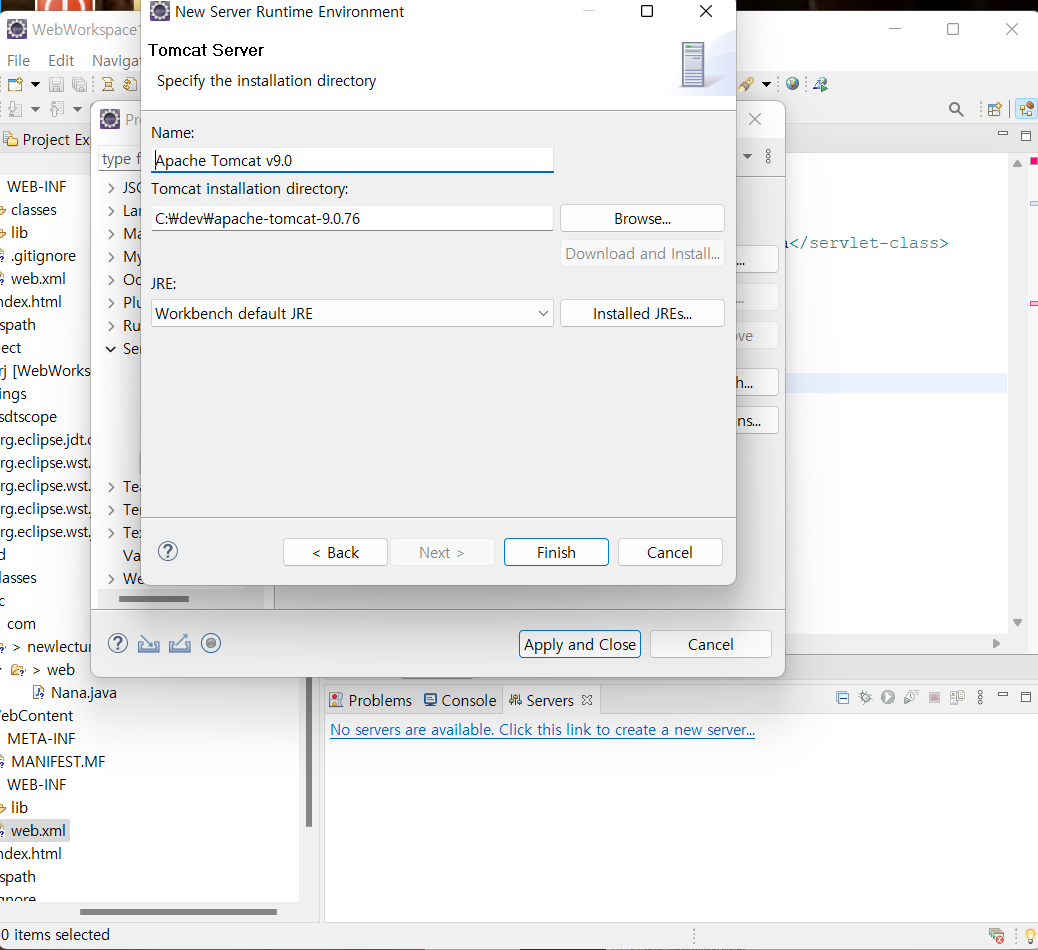
Task: Click the Preferences type filter text field
Action: tap(120, 159)
